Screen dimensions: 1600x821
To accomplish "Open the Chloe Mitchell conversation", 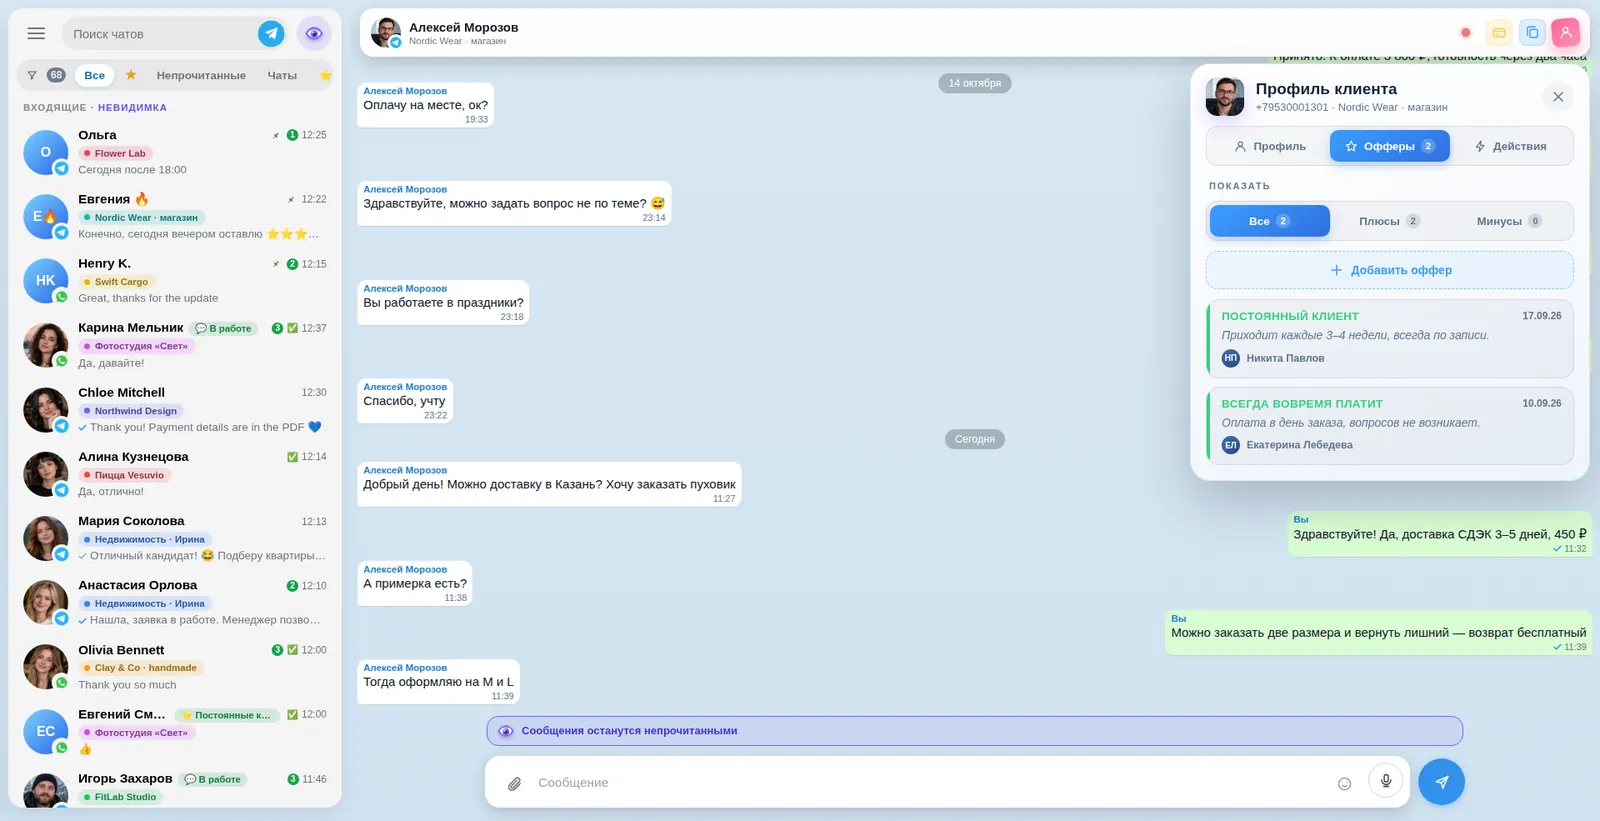I will pos(175,410).
